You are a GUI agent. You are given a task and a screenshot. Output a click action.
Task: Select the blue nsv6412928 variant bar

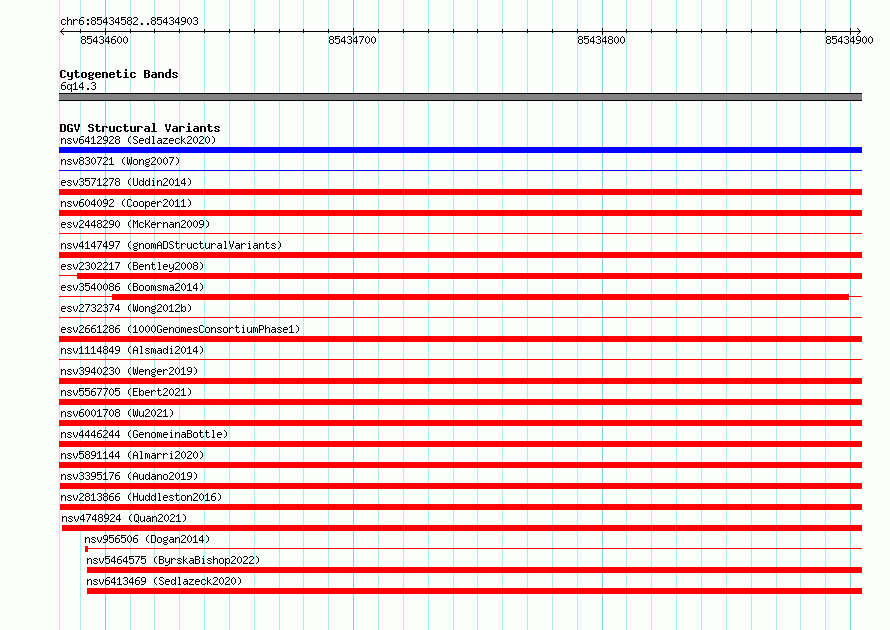(x=460, y=150)
